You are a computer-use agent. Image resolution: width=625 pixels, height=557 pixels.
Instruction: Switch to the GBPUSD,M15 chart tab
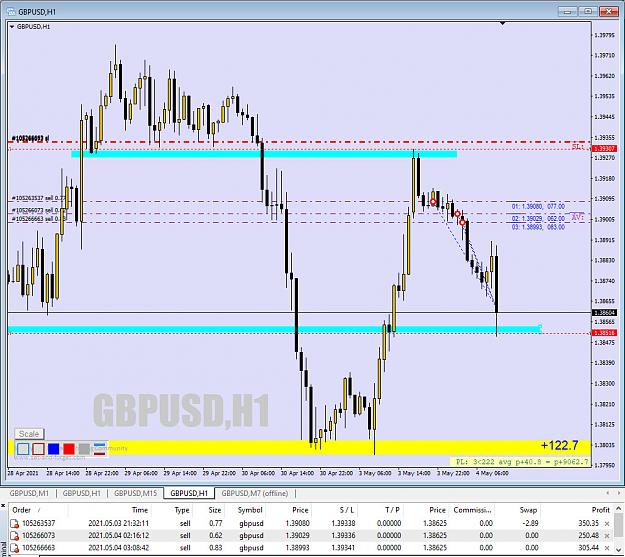pyautogui.click(x=136, y=493)
